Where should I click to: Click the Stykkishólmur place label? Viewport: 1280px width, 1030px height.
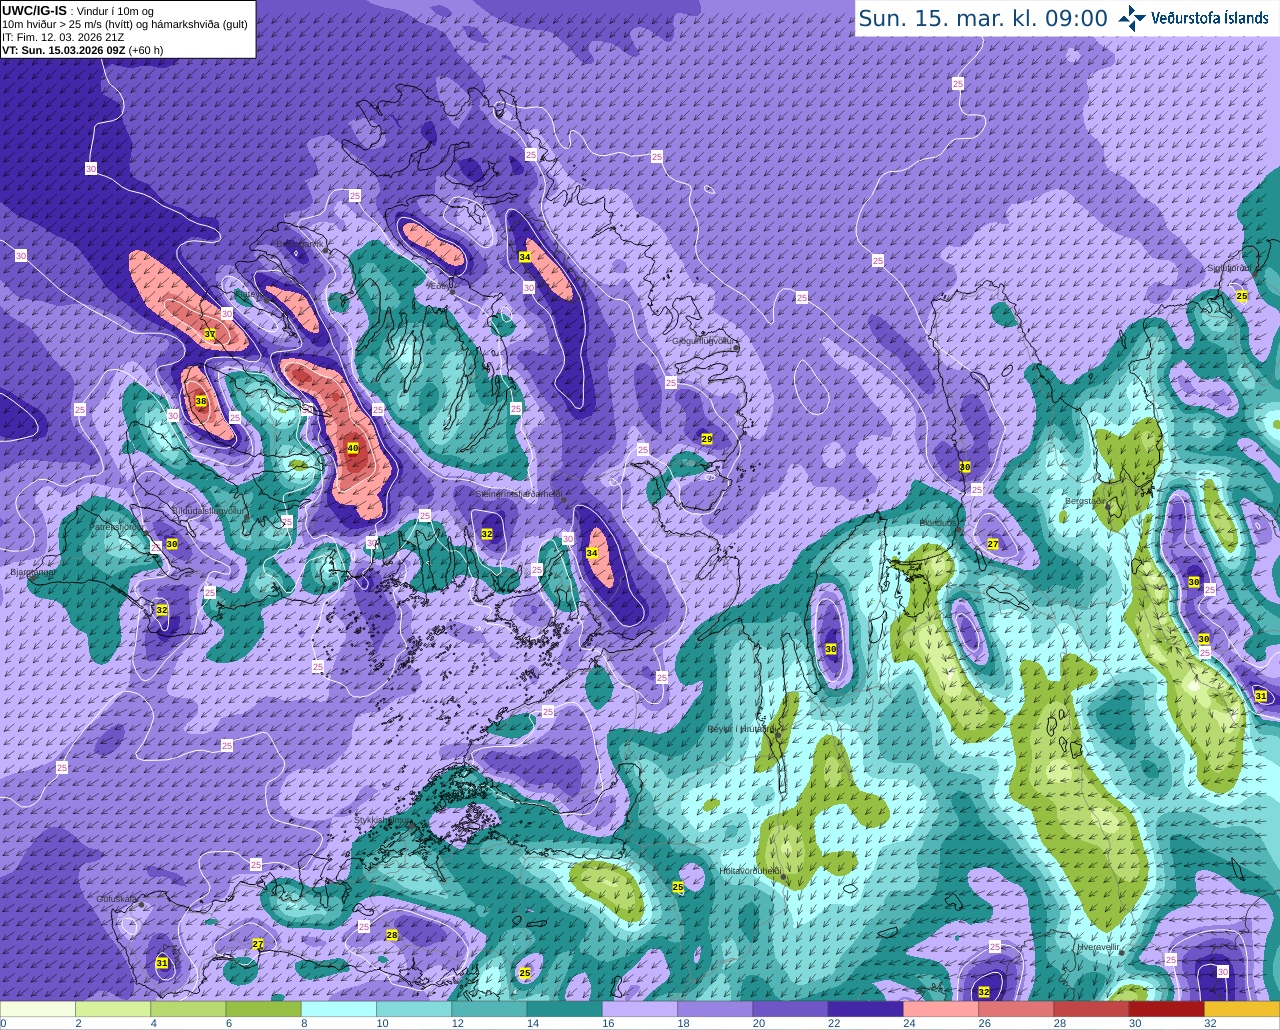(x=382, y=820)
